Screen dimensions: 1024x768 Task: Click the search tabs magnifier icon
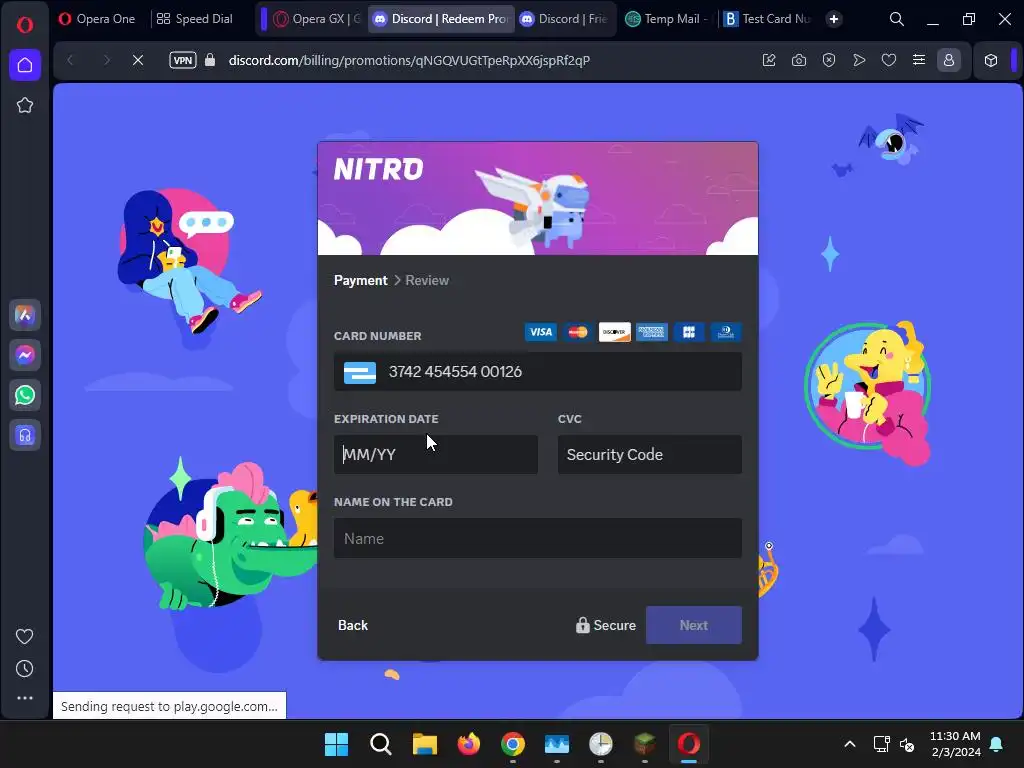pyautogui.click(x=897, y=19)
